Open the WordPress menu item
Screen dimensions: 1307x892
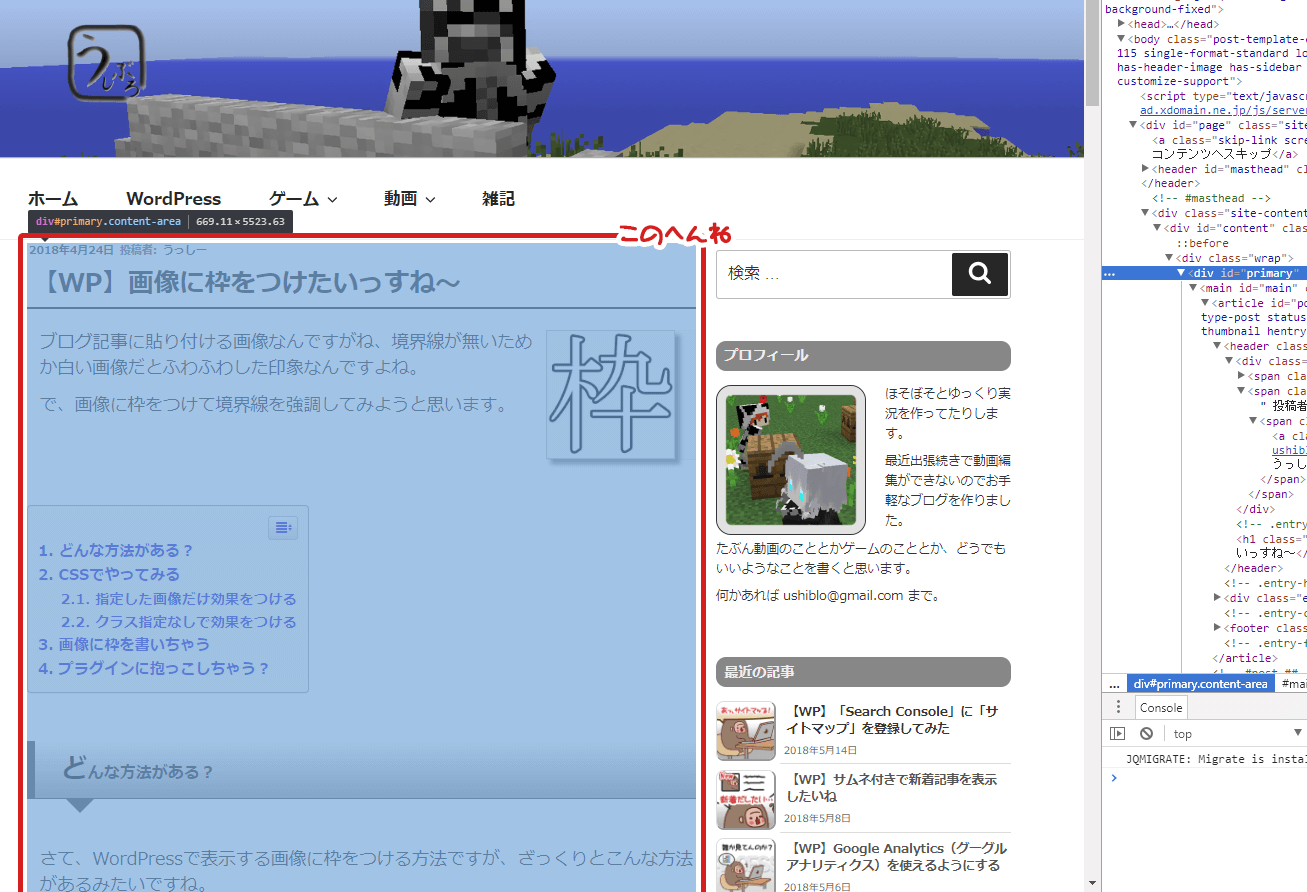174,199
